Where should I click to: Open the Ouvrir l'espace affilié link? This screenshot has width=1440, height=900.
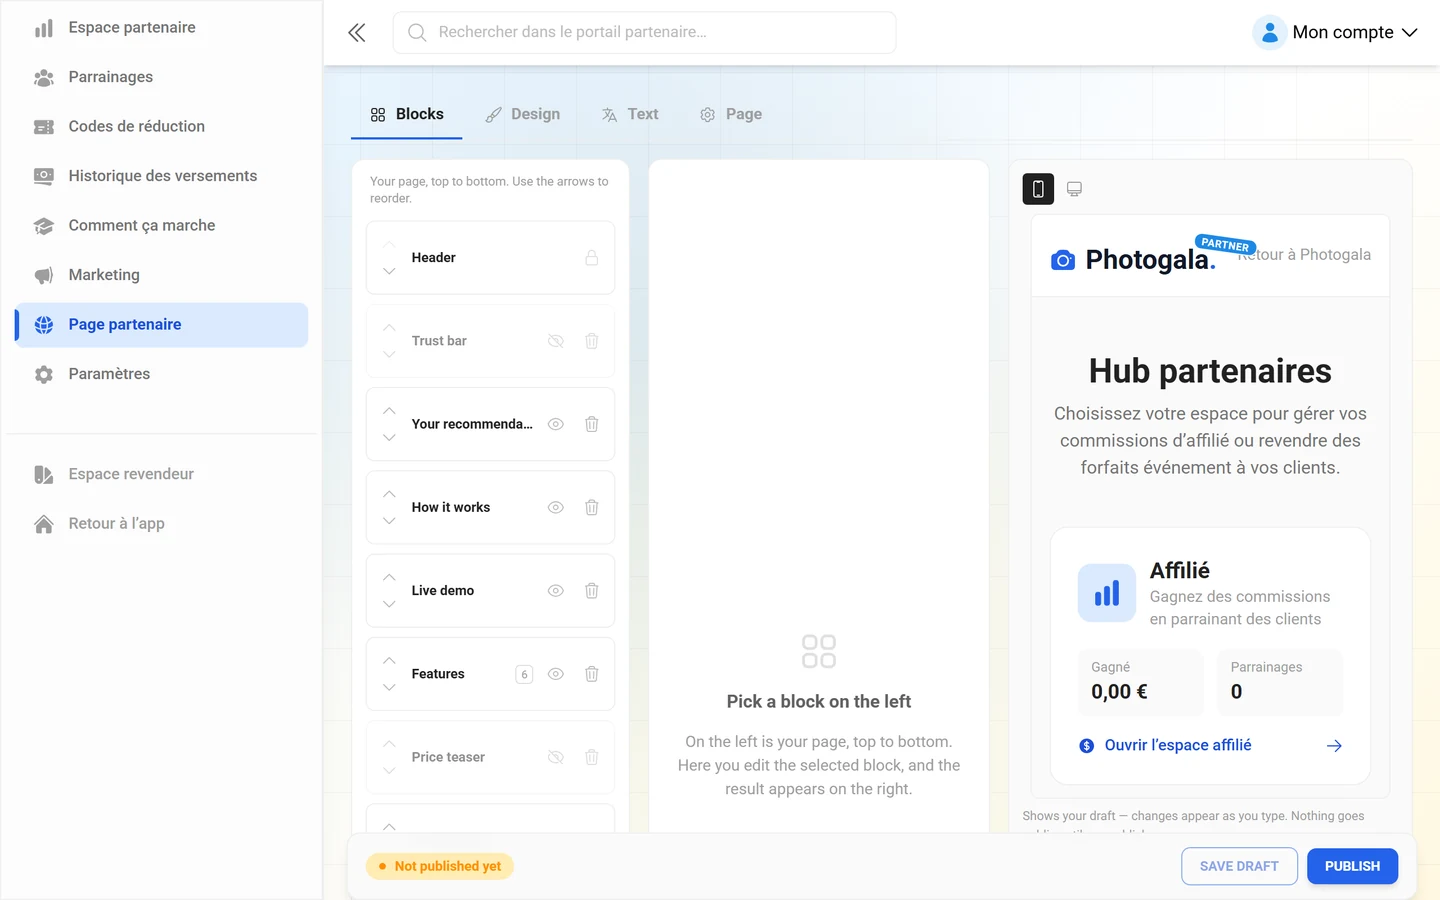coord(1178,745)
